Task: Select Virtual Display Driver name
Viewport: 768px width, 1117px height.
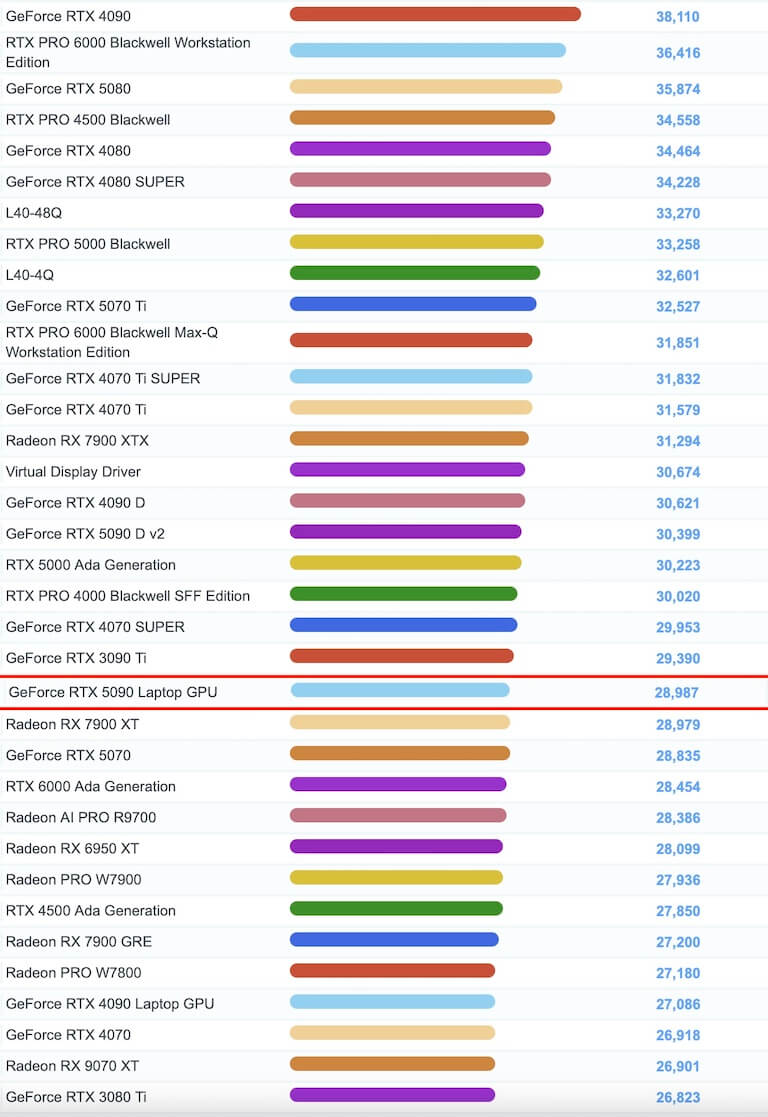Action: (x=73, y=472)
